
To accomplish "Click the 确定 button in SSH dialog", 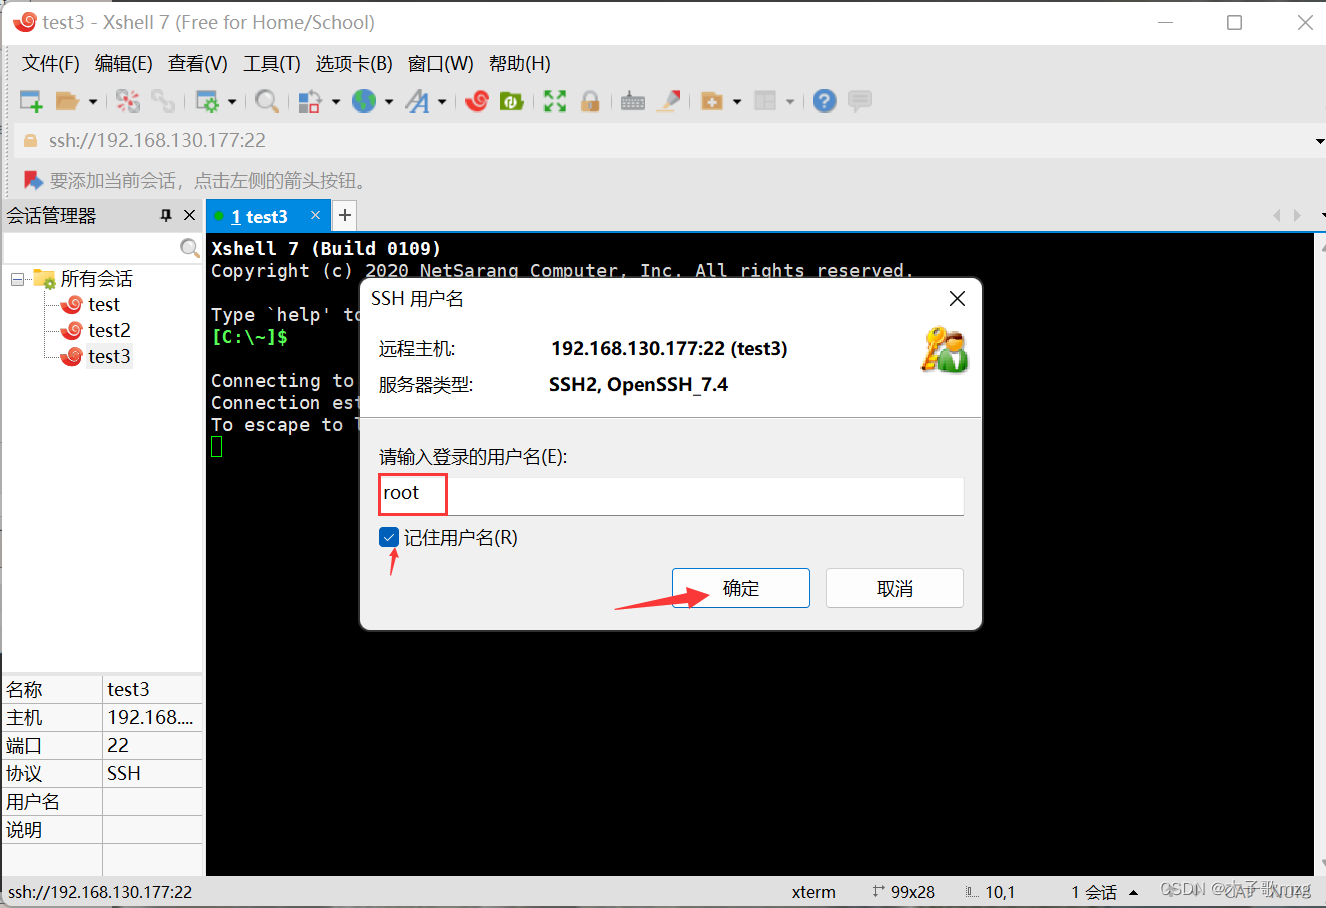I will tap(741, 588).
